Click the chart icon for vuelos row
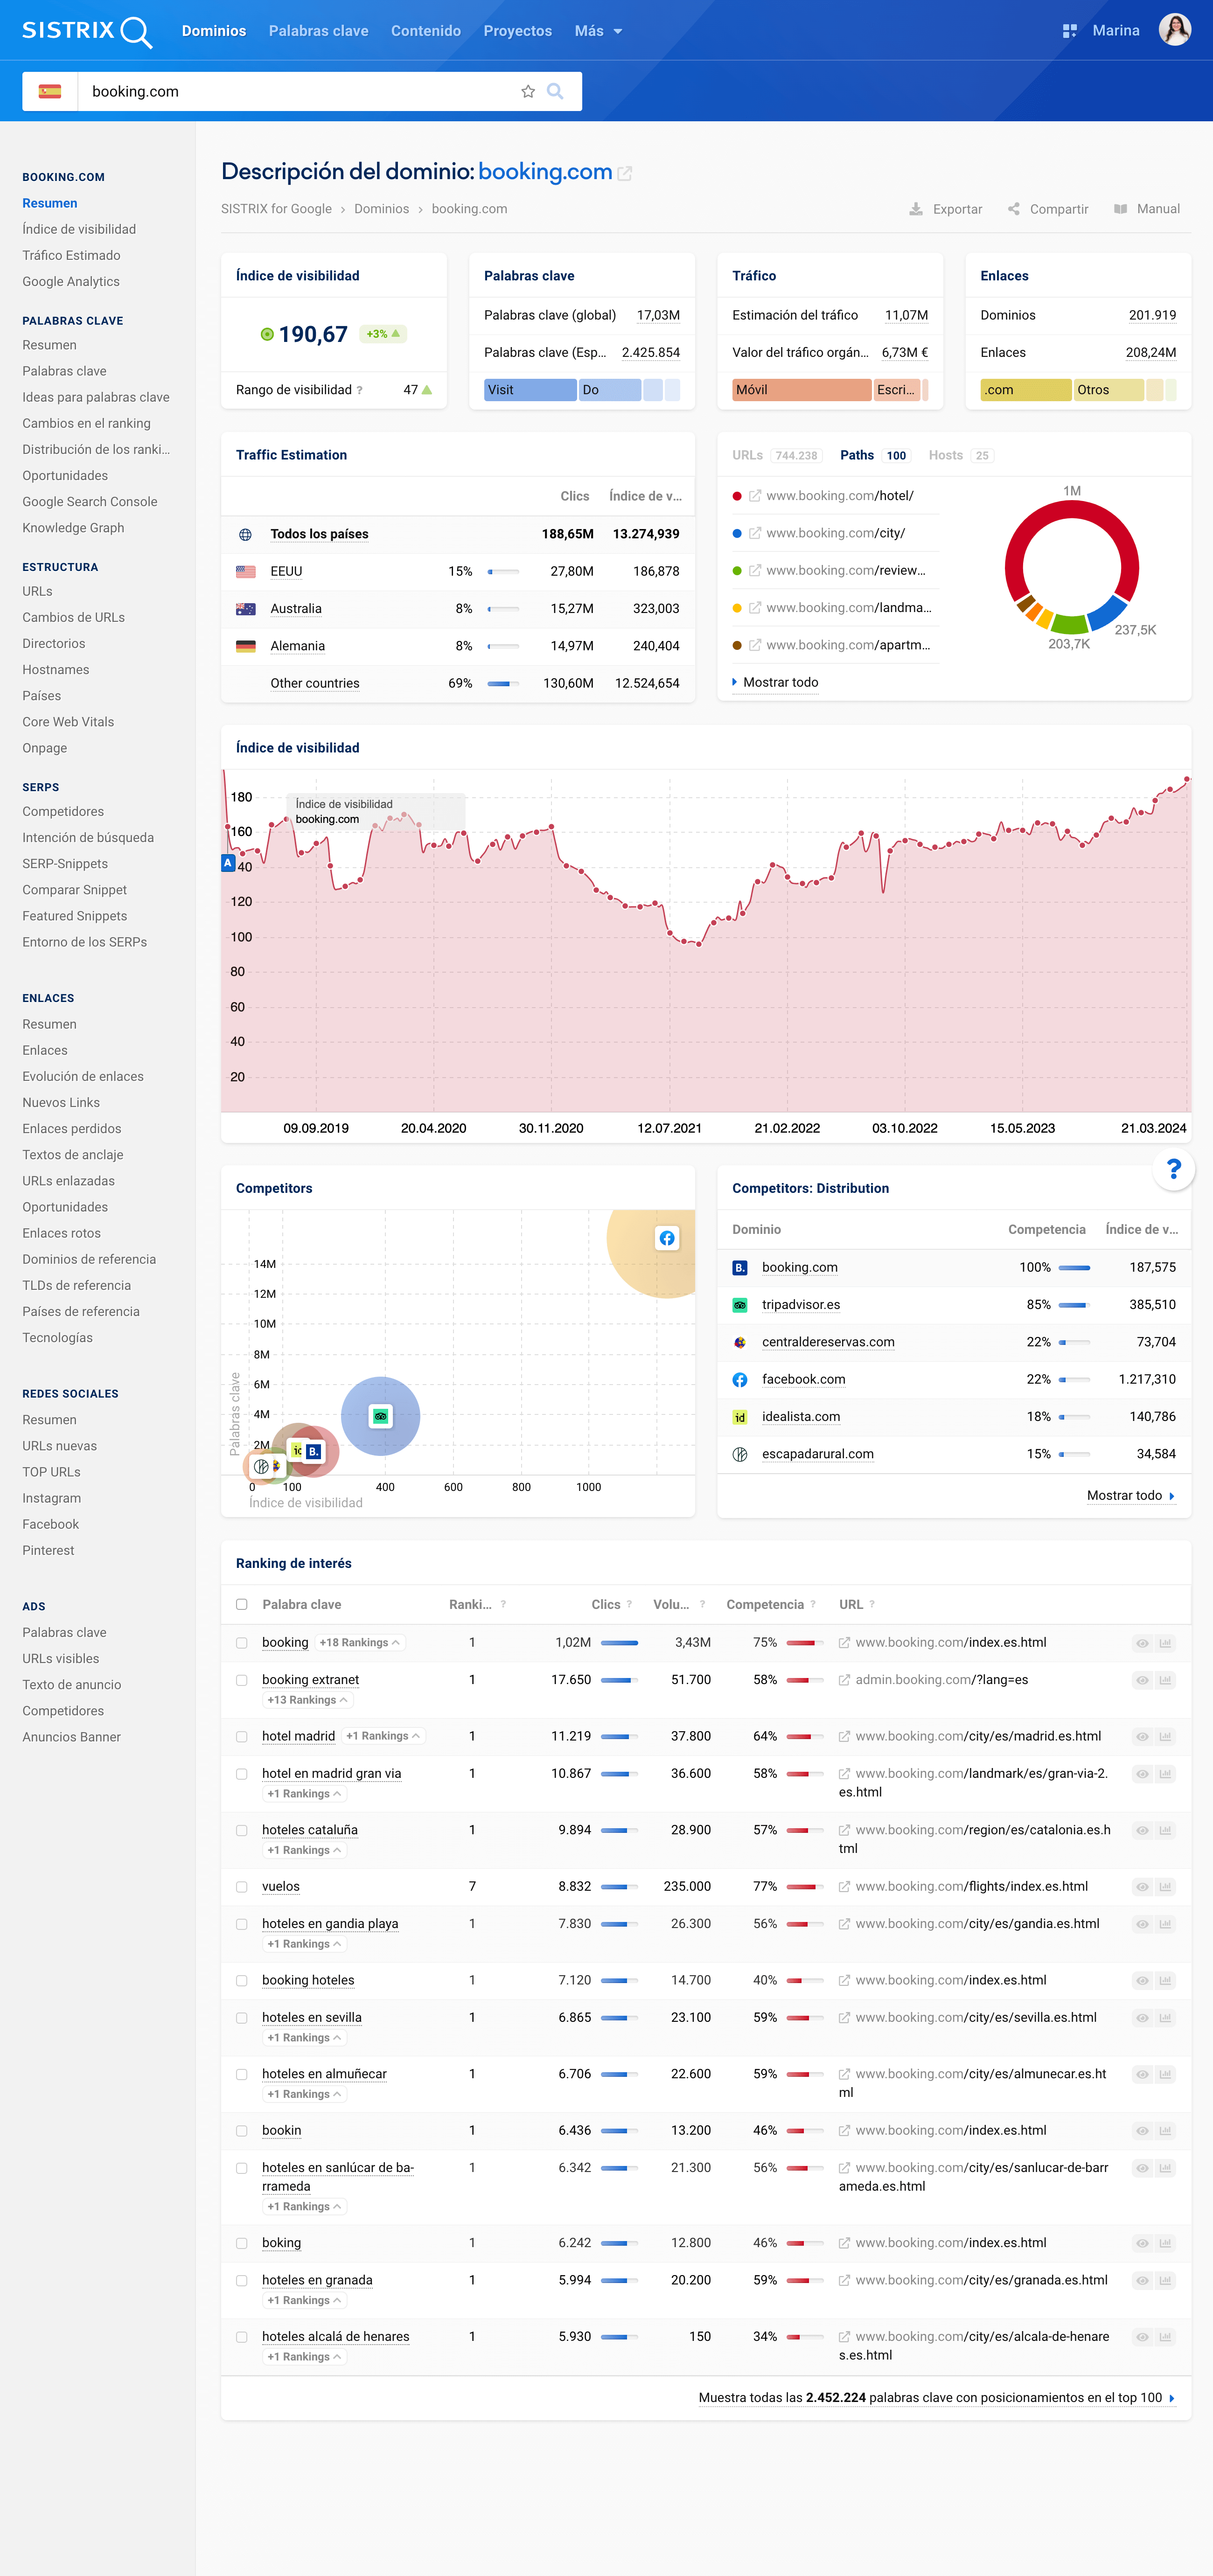 [1165, 1887]
